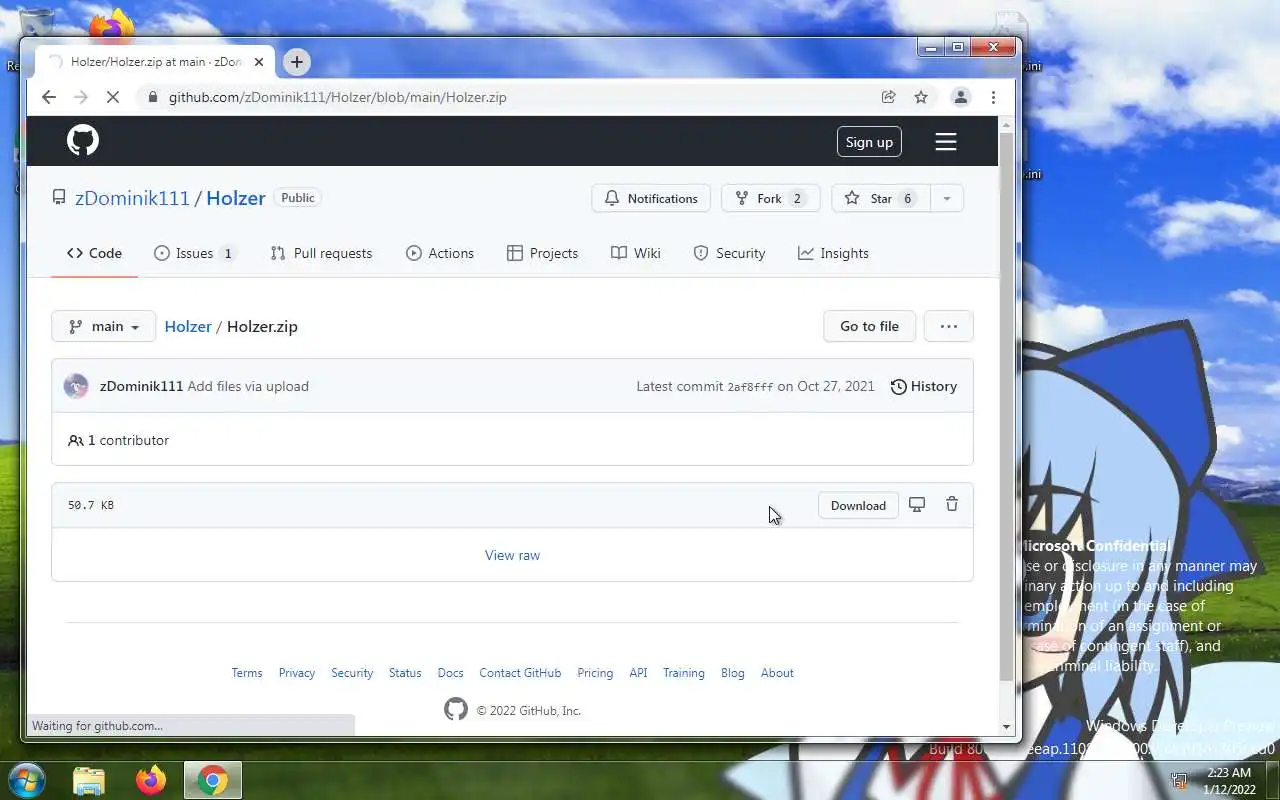The height and width of the screenshot is (800, 1280).
Task: Launch Firefox from taskbar
Action: (151, 780)
